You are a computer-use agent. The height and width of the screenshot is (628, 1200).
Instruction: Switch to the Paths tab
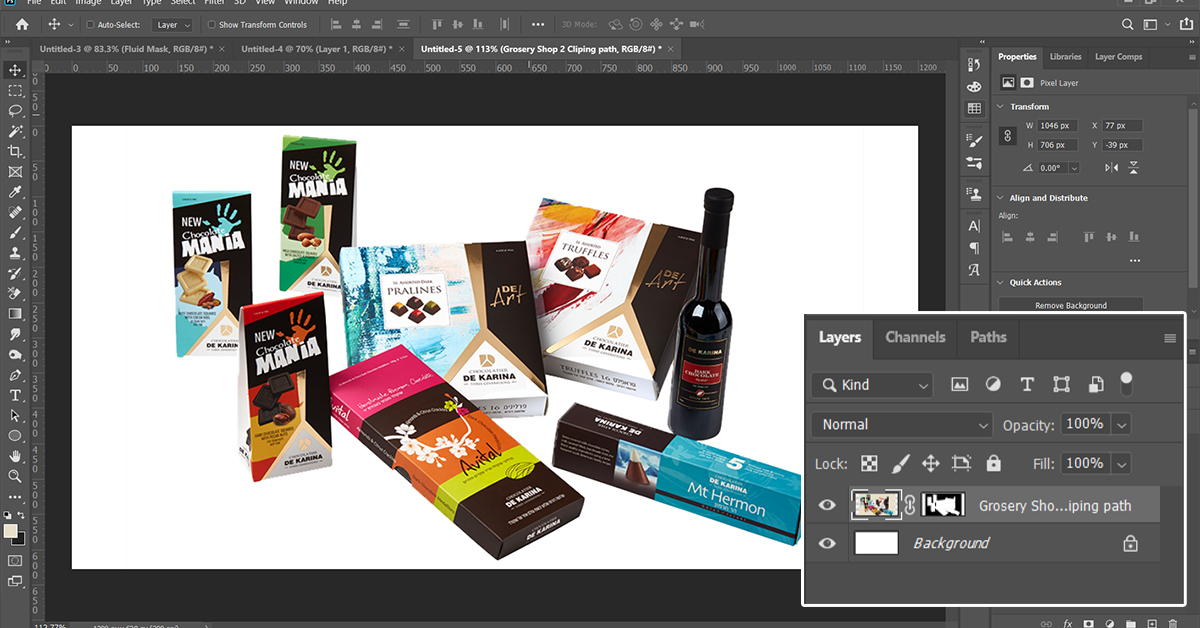[988, 337]
